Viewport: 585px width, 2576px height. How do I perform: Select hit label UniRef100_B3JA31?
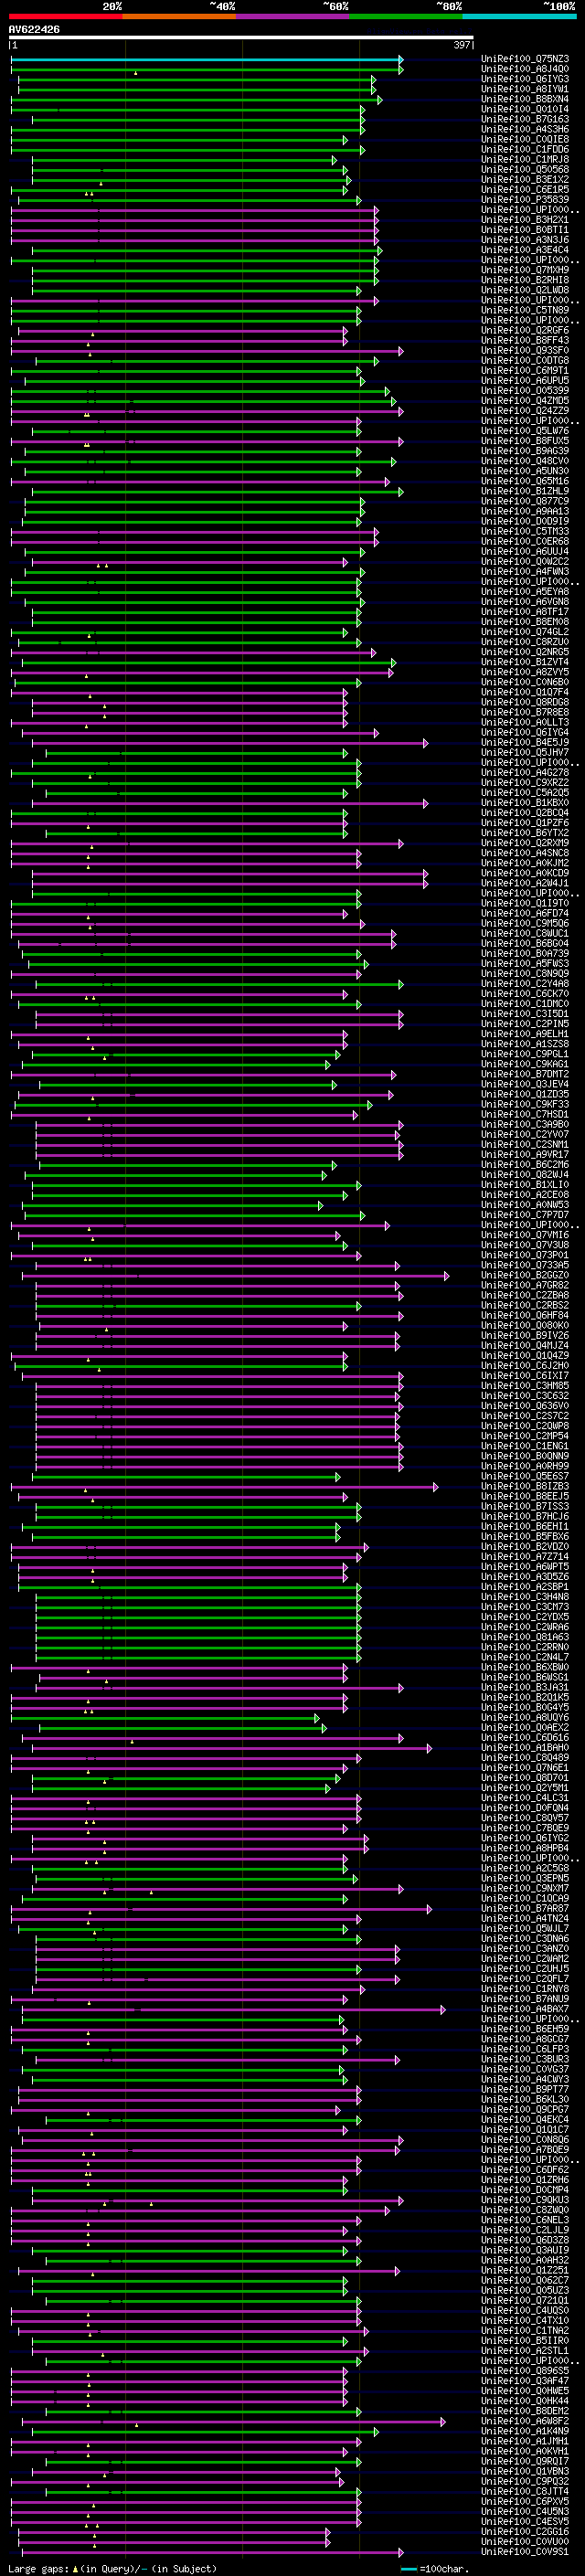click(x=525, y=1688)
